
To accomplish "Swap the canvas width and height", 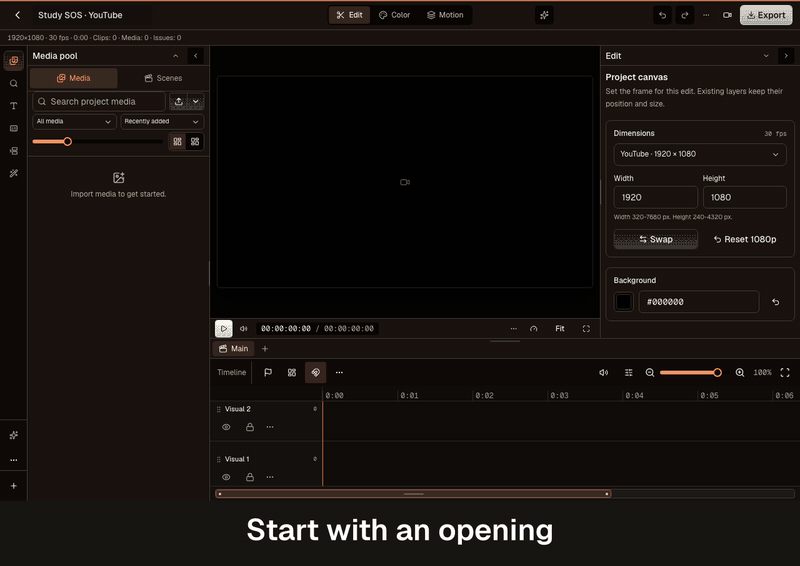I will tap(656, 239).
